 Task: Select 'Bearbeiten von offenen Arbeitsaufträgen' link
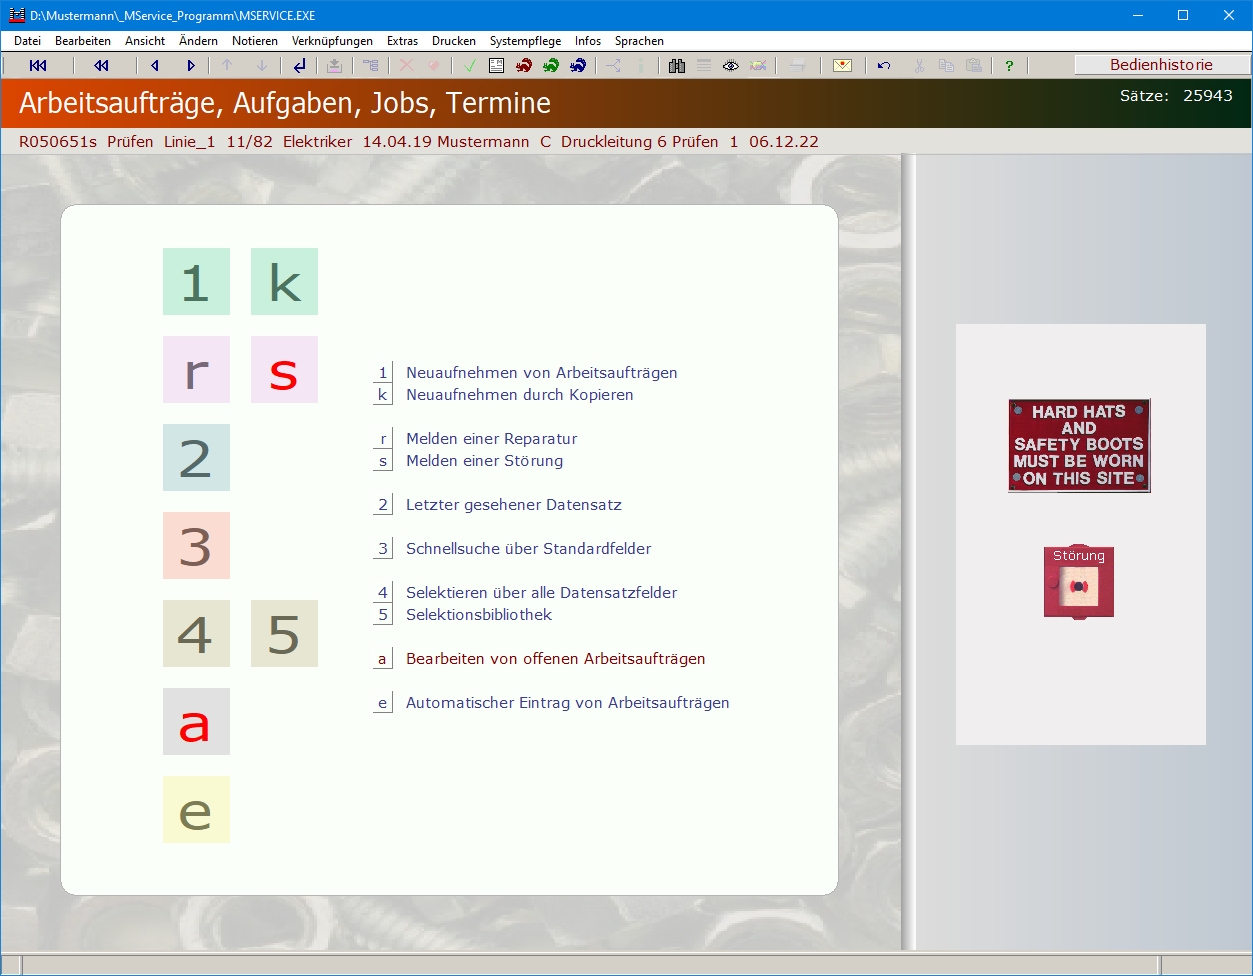(x=555, y=659)
